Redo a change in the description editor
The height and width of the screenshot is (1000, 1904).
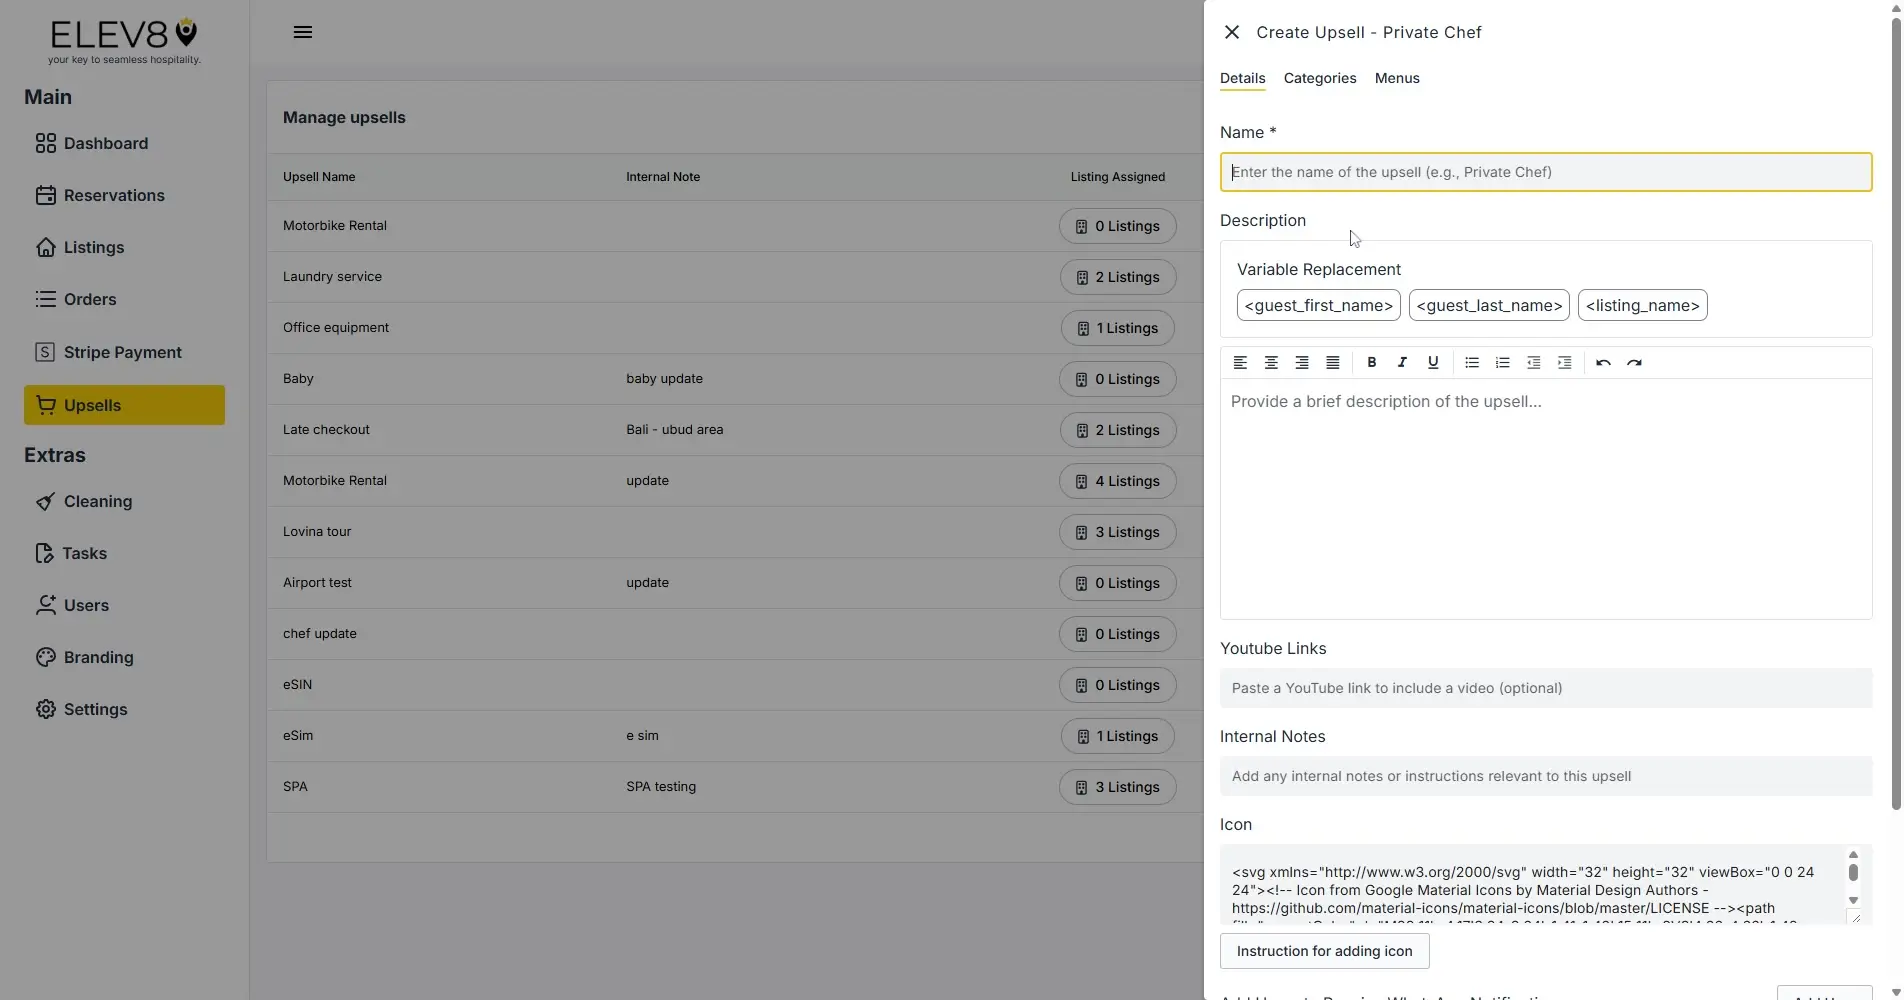pos(1634,362)
